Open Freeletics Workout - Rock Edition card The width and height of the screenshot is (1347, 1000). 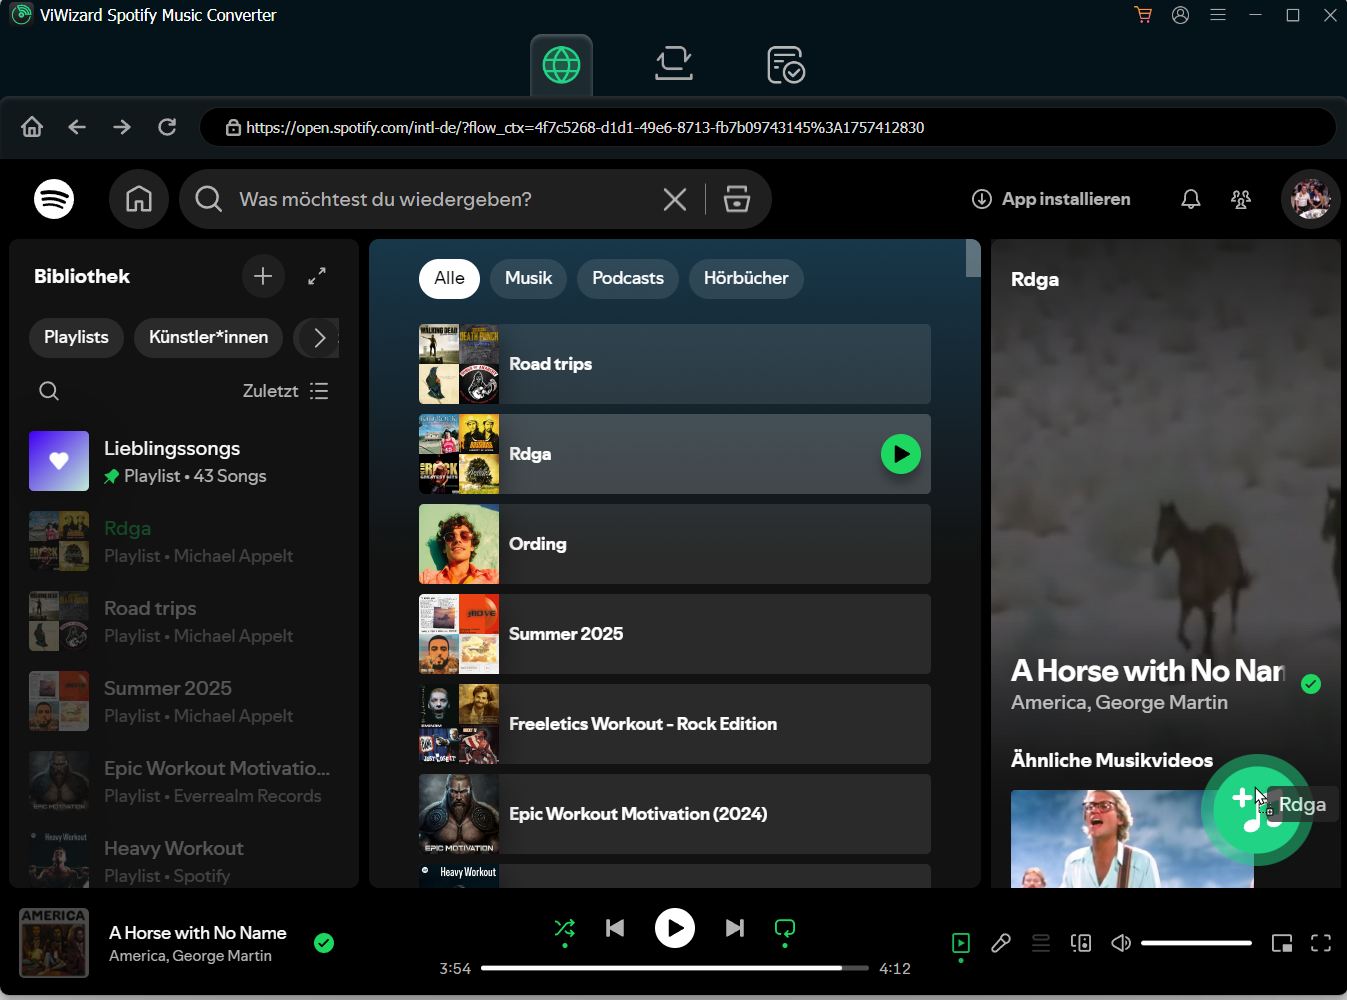(675, 724)
